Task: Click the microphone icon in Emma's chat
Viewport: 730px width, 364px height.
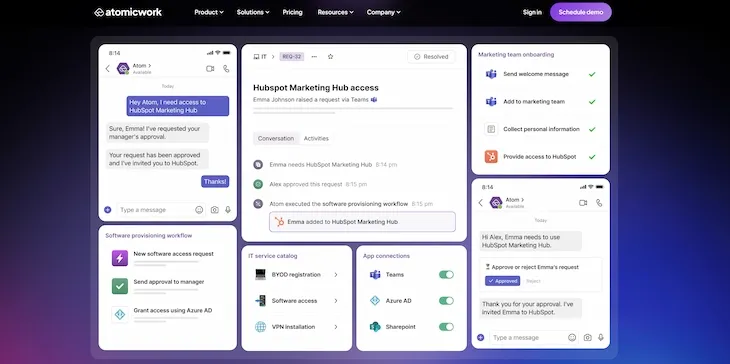Action: tap(228, 210)
